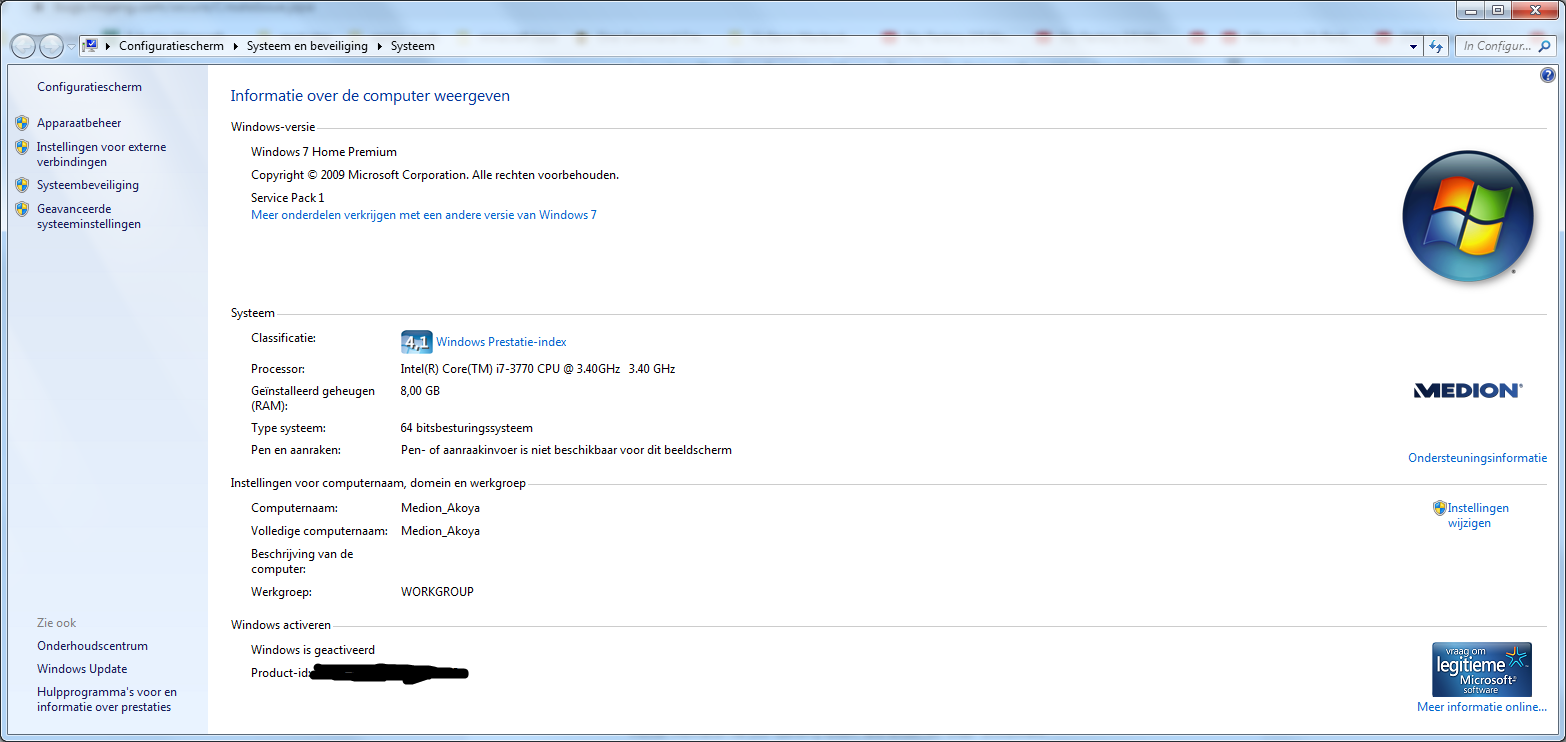Refresh the address bar location

tap(1436, 46)
